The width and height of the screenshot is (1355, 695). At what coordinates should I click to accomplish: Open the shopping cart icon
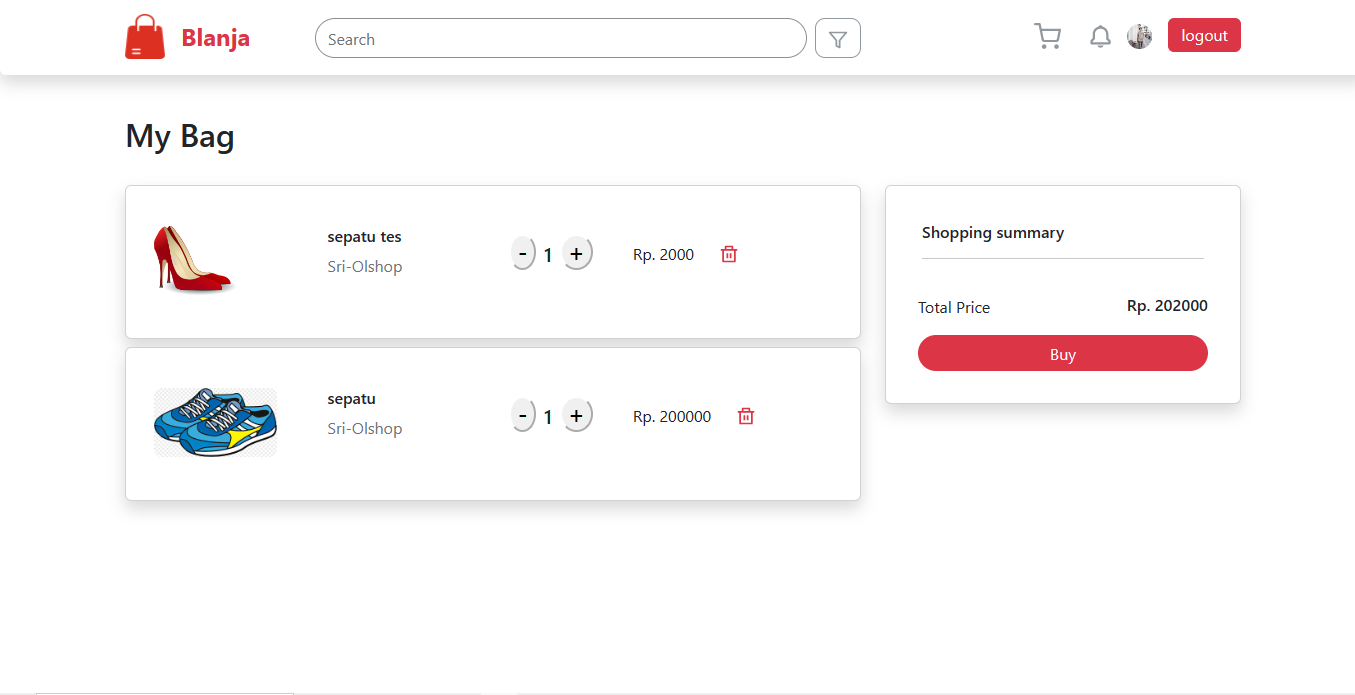1047,35
